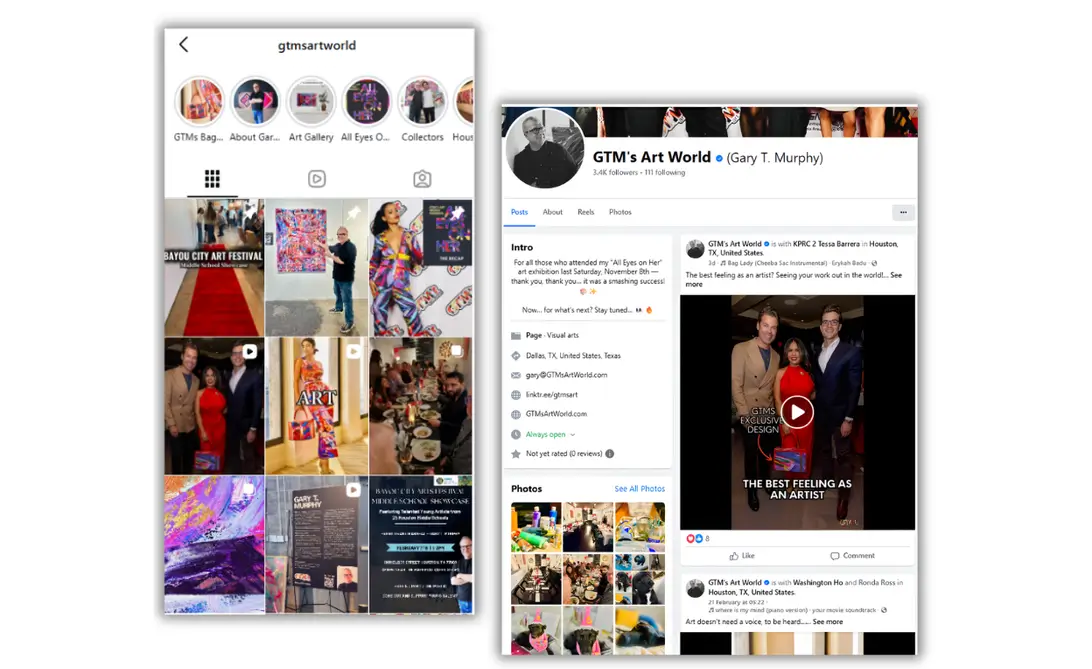This screenshot has width=1092, height=669.
Task: Open the GTMs Bag story highlight
Action: click(199, 102)
